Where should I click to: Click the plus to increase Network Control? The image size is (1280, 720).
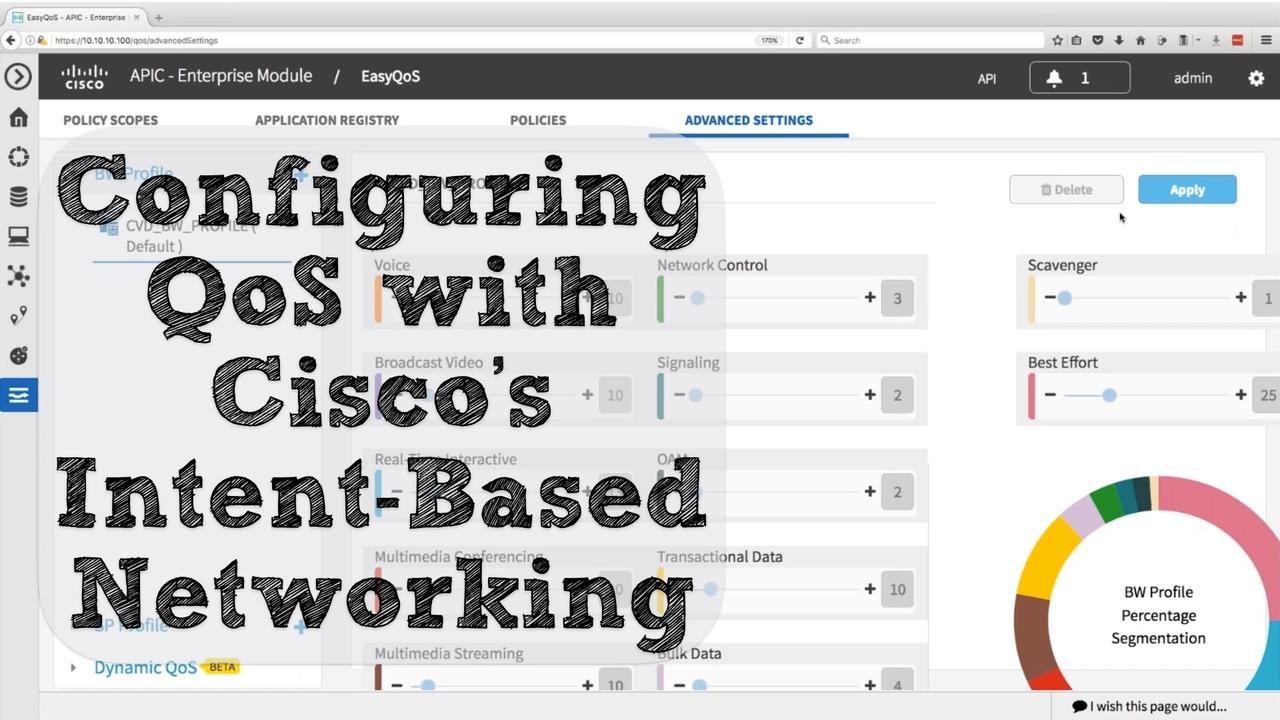pos(870,297)
